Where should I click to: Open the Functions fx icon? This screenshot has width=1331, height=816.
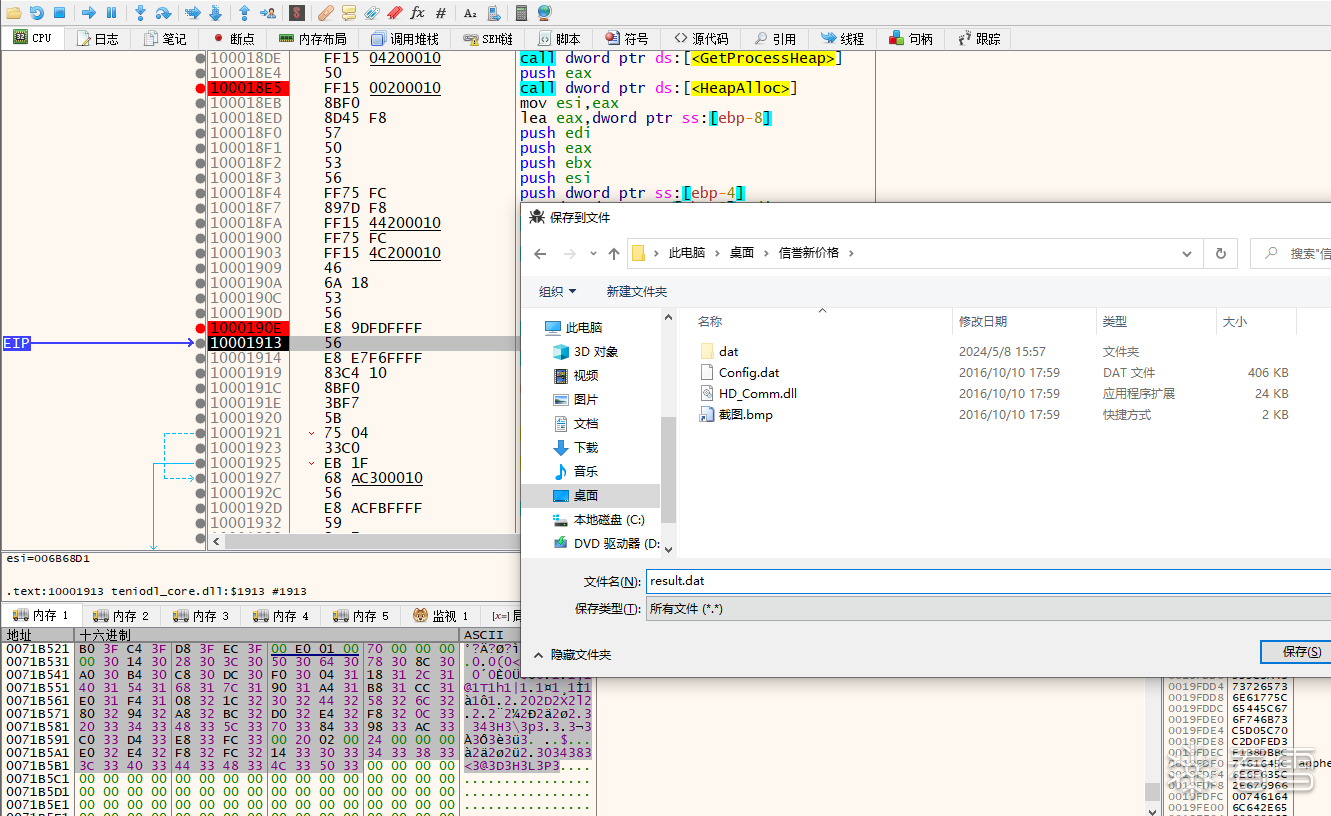pyautogui.click(x=418, y=13)
